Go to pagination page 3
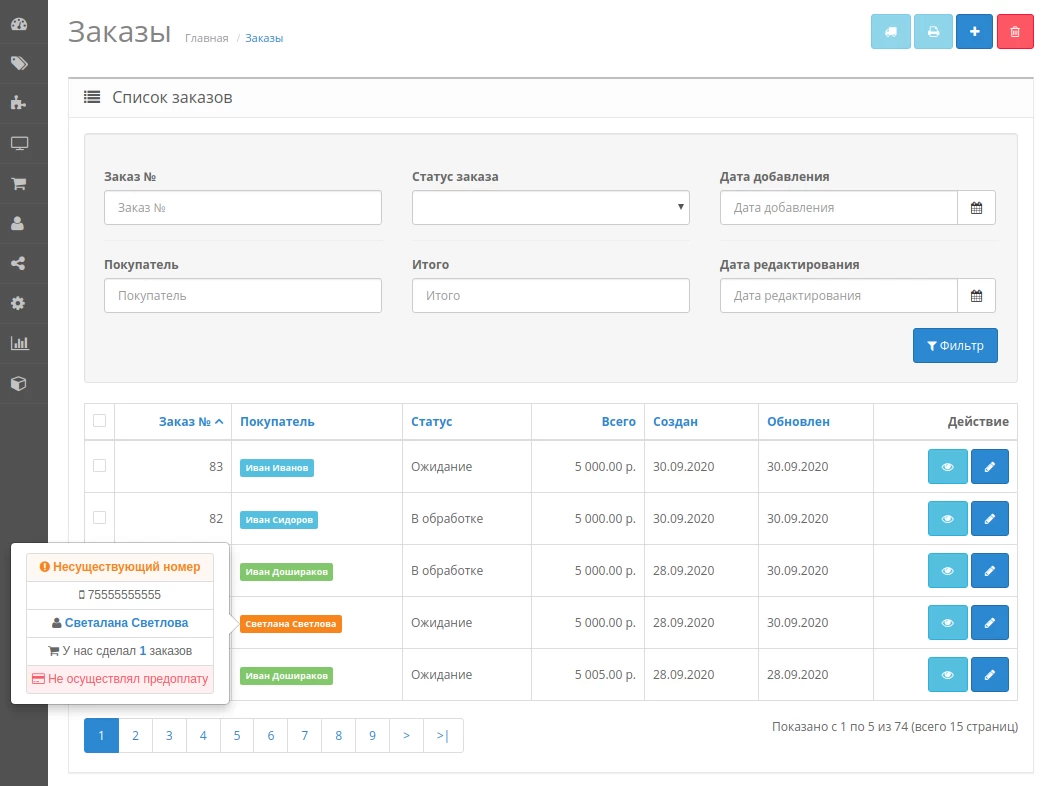Image resolution: width=1044 pixels, height=786 pixels. [x=169, y=735]
